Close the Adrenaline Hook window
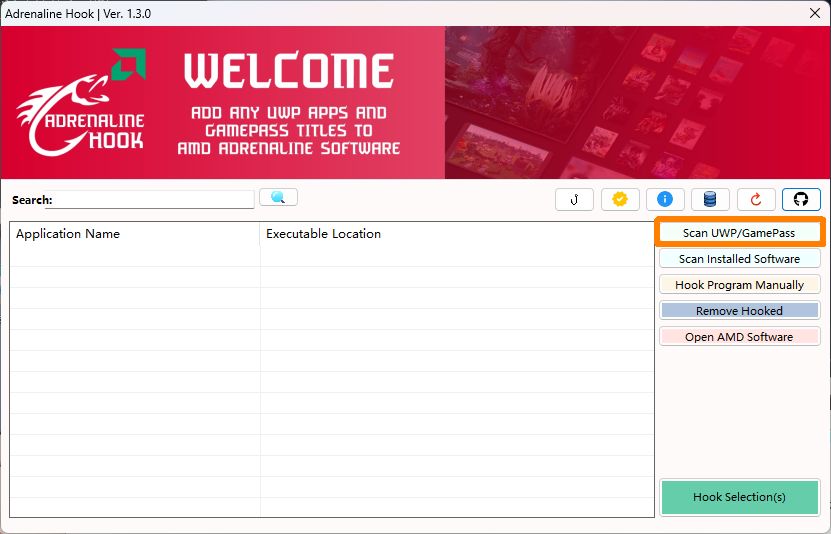Viewport: 831px width, 534px height. tap(815, 13)
